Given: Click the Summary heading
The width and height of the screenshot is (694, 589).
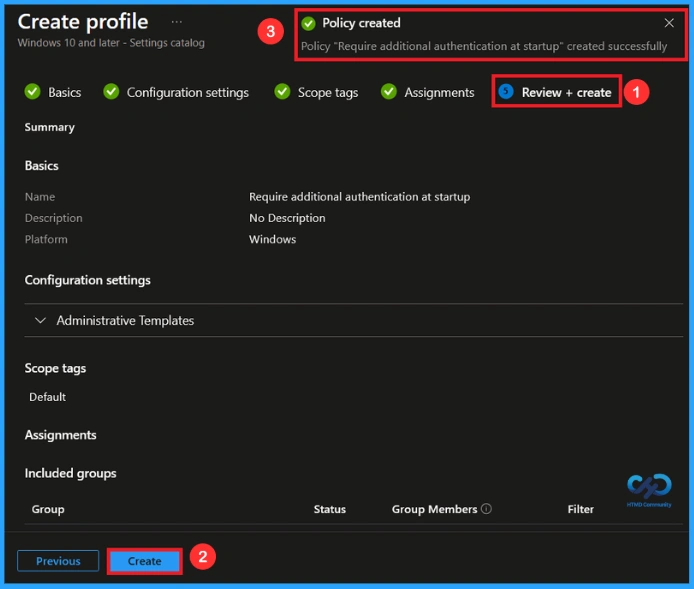Looking at the screenshot, I should (50, 127).
